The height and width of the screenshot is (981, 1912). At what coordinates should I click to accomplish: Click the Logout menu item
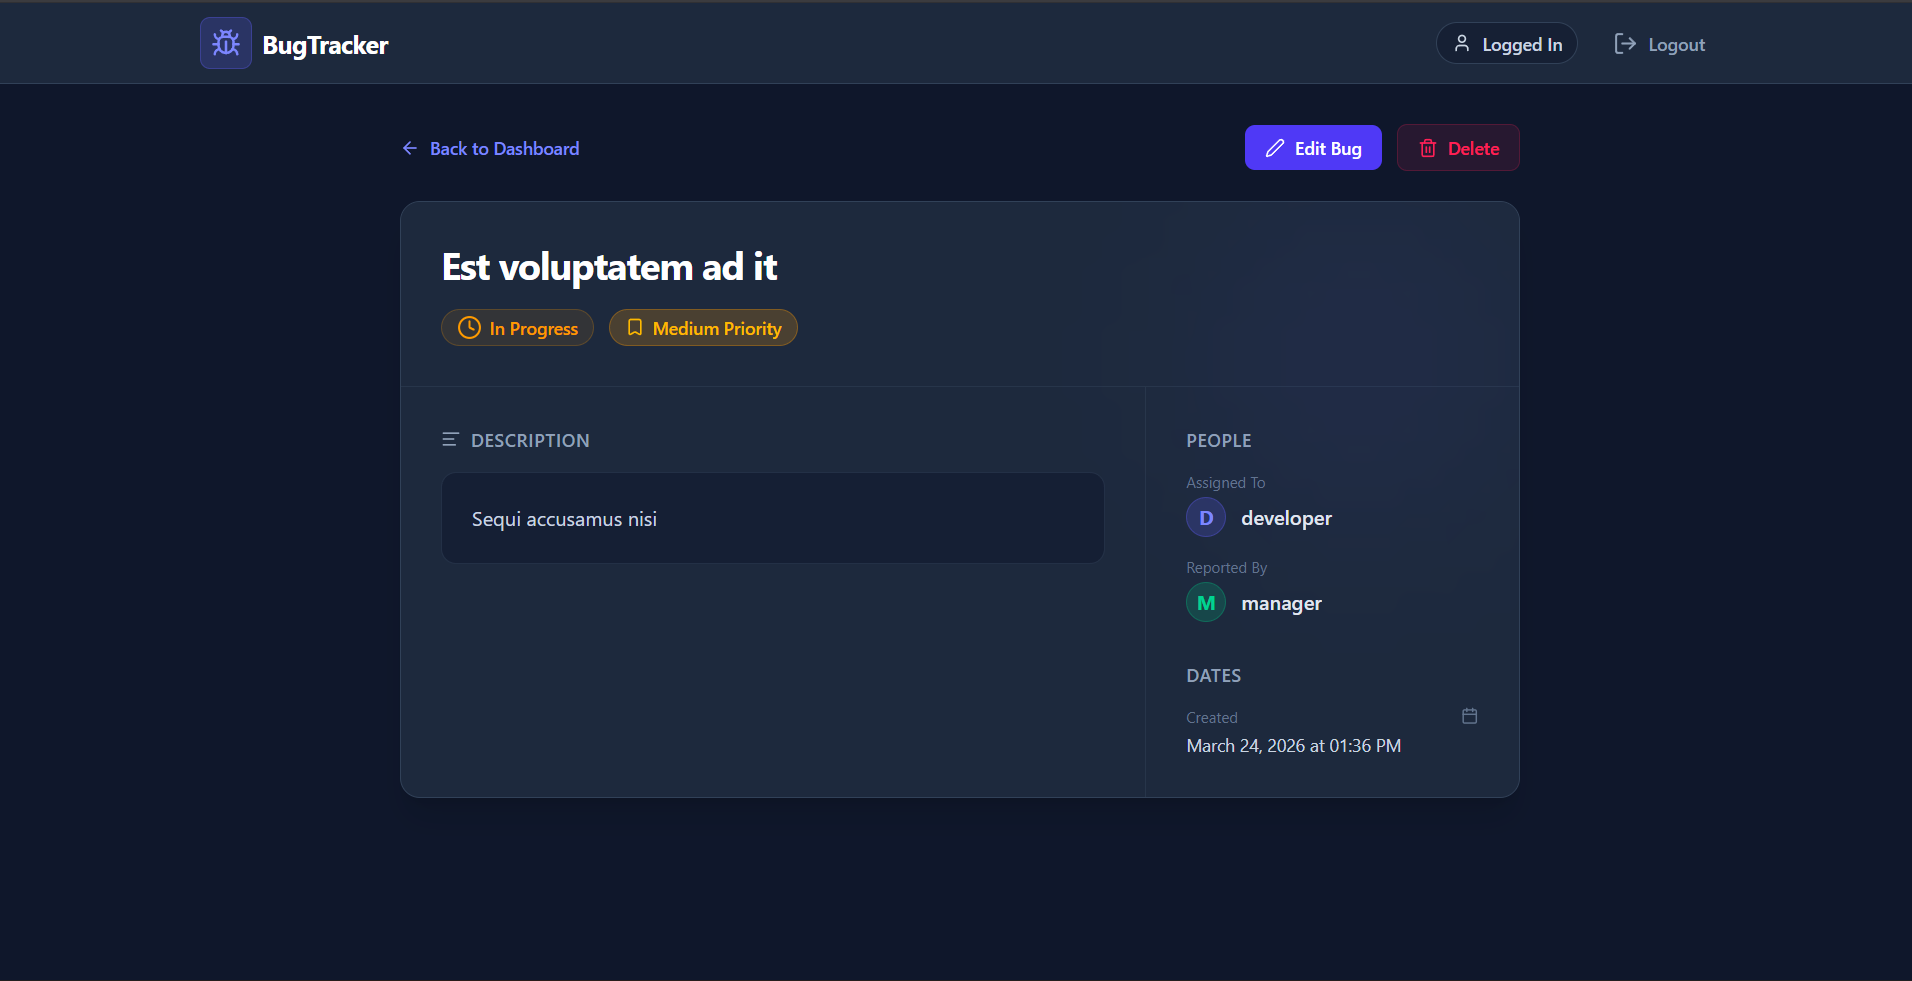(1675, 44)
